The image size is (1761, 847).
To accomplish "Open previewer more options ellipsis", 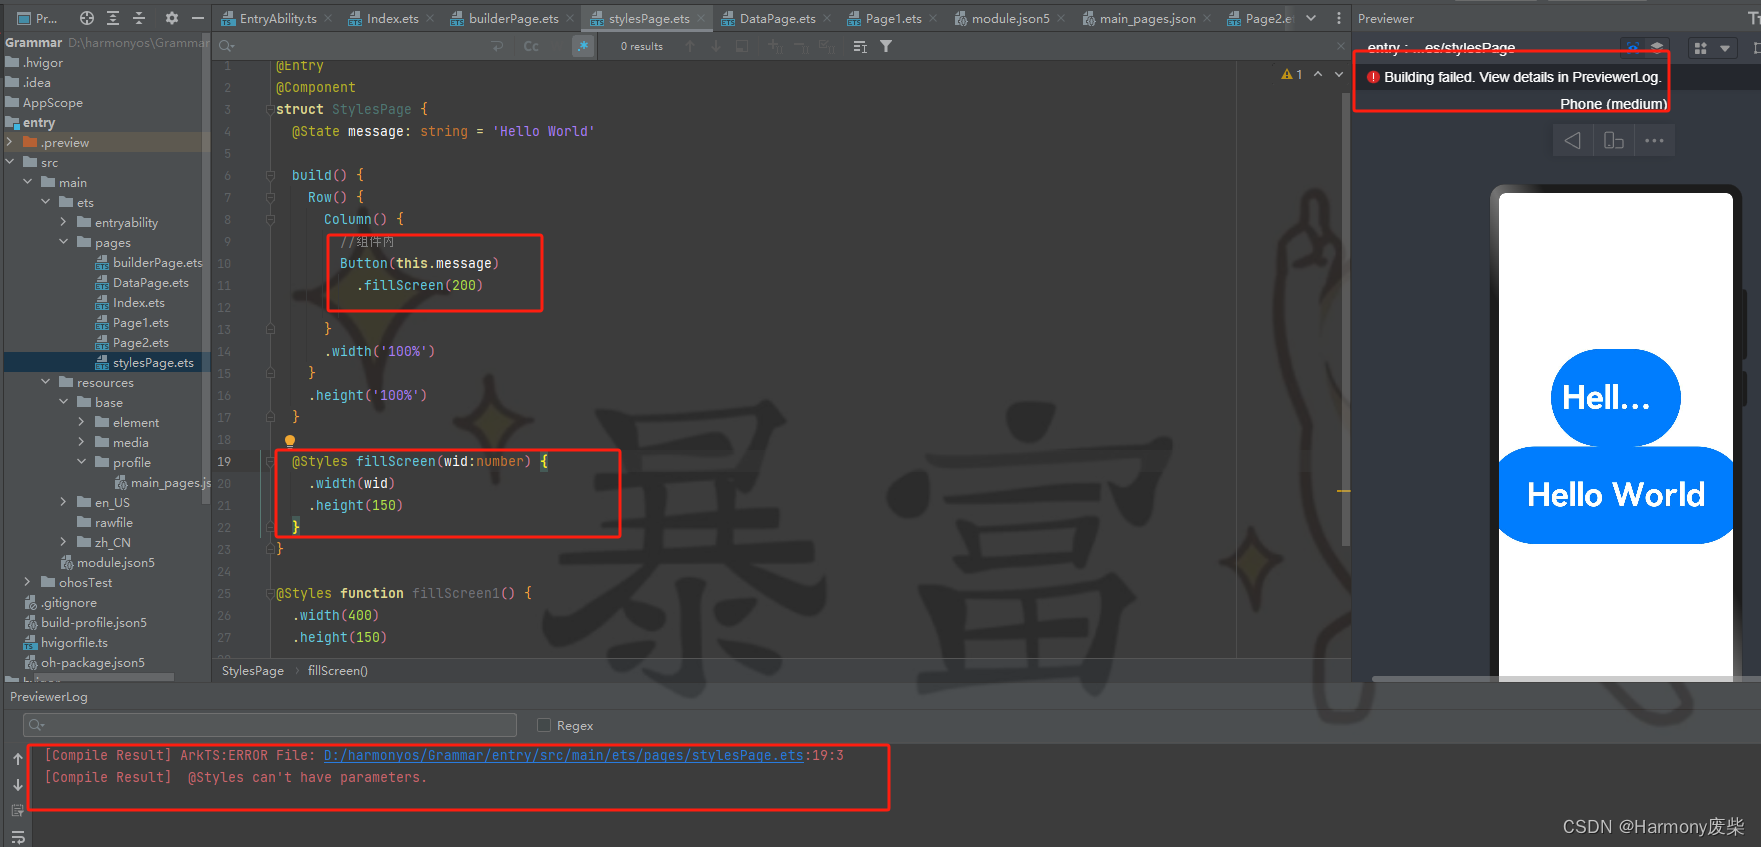I will (1654, 140).
